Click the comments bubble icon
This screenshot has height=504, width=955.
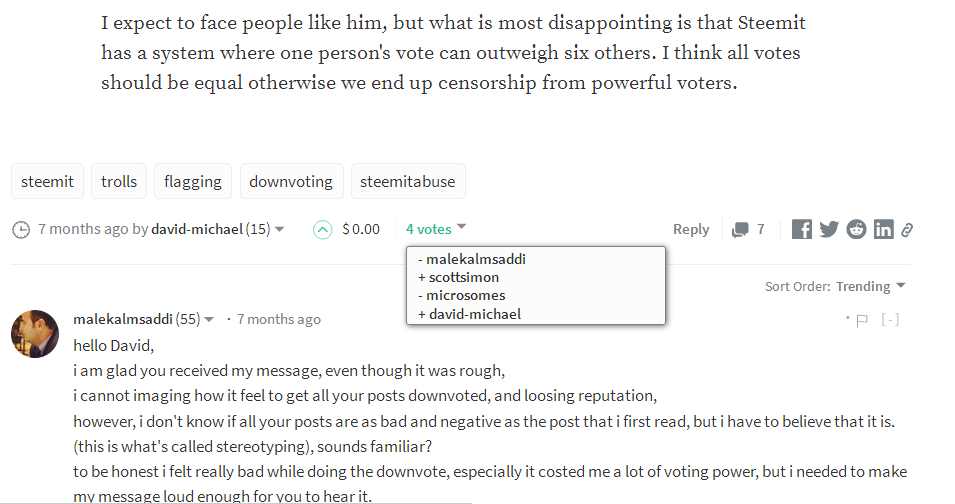(741, 230)
